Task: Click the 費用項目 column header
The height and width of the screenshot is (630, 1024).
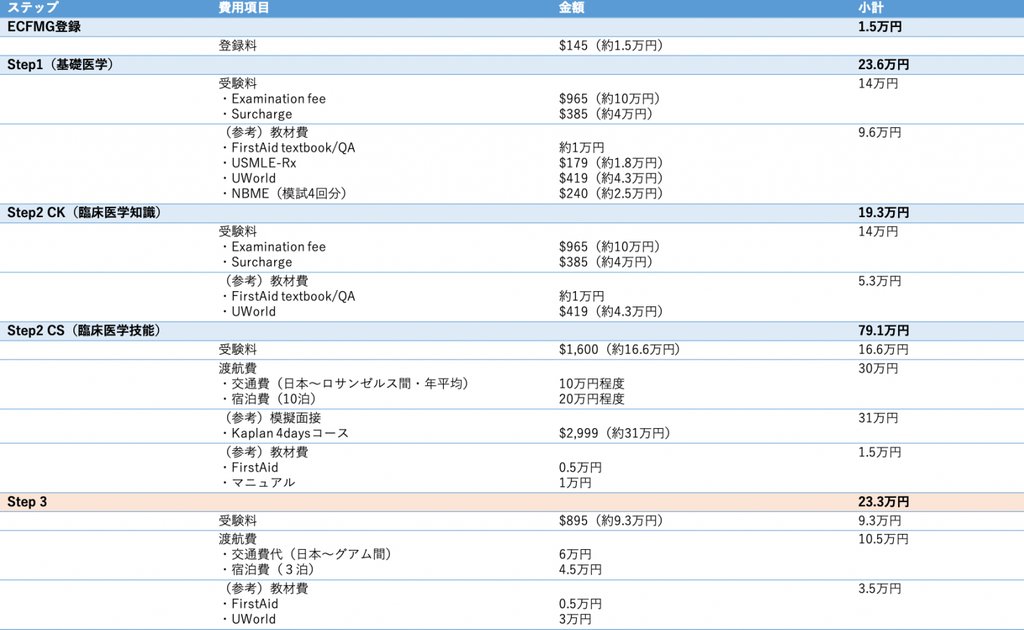Action: 243,8
